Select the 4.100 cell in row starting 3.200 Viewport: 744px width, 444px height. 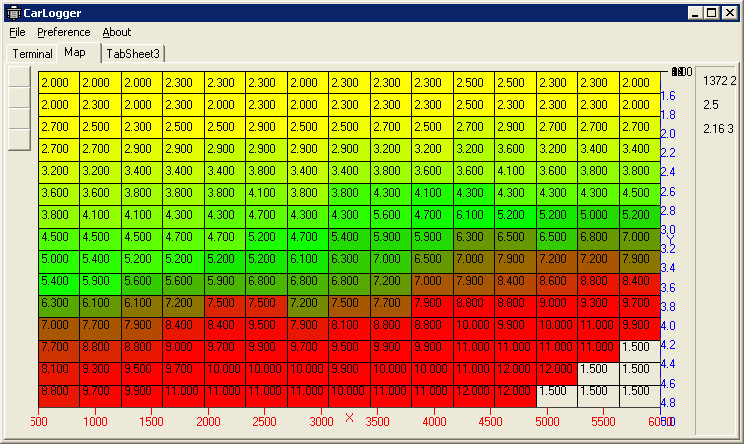(515, 174)
